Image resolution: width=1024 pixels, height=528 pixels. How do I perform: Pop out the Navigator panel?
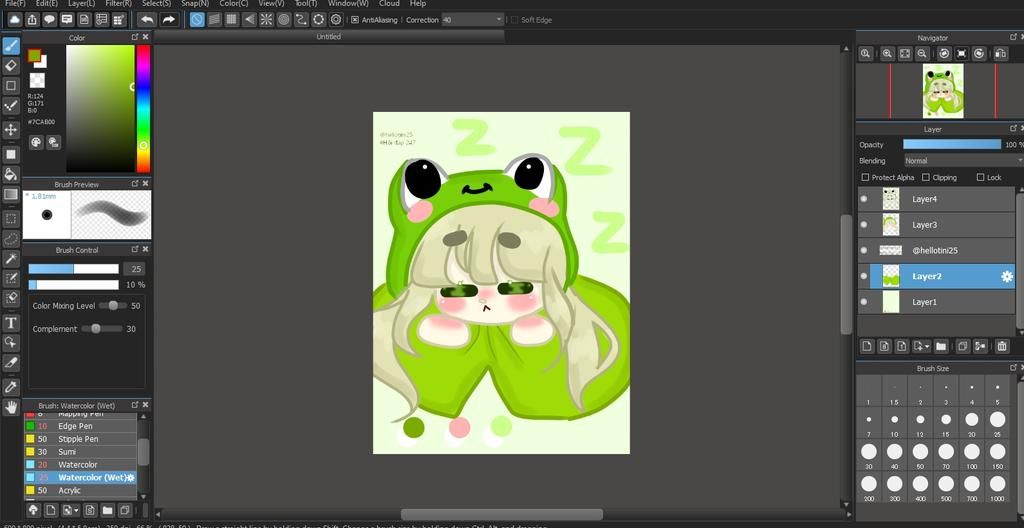(1012, 38)
